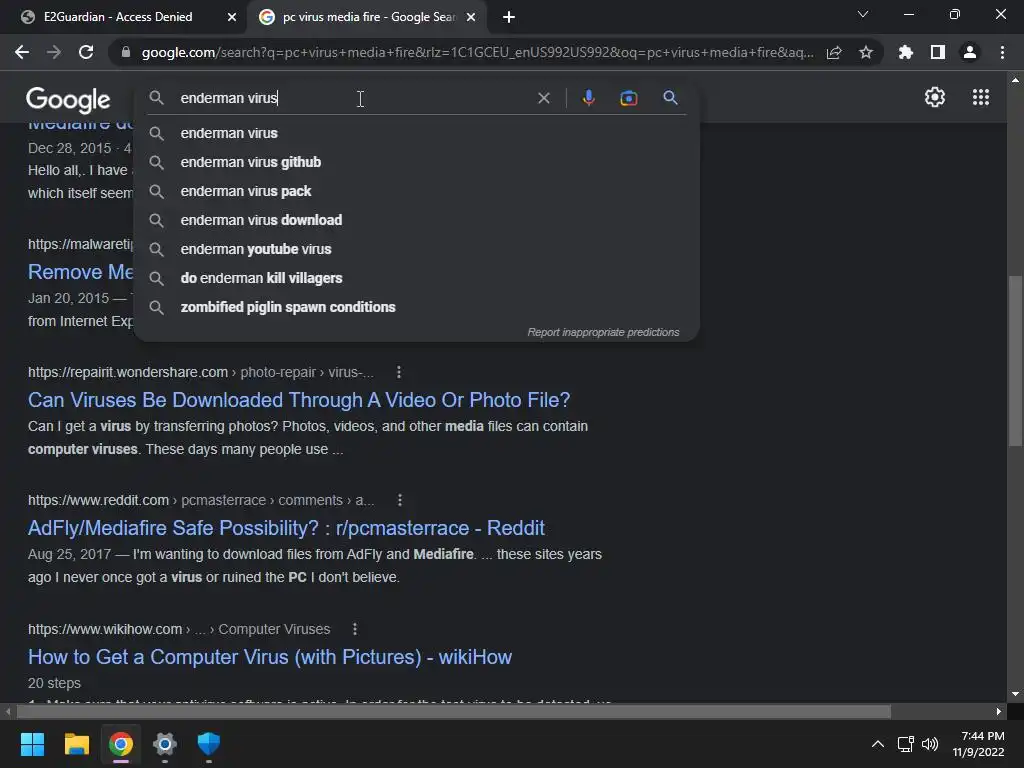Open more options for wikihow result

click(x=355, y=629)
